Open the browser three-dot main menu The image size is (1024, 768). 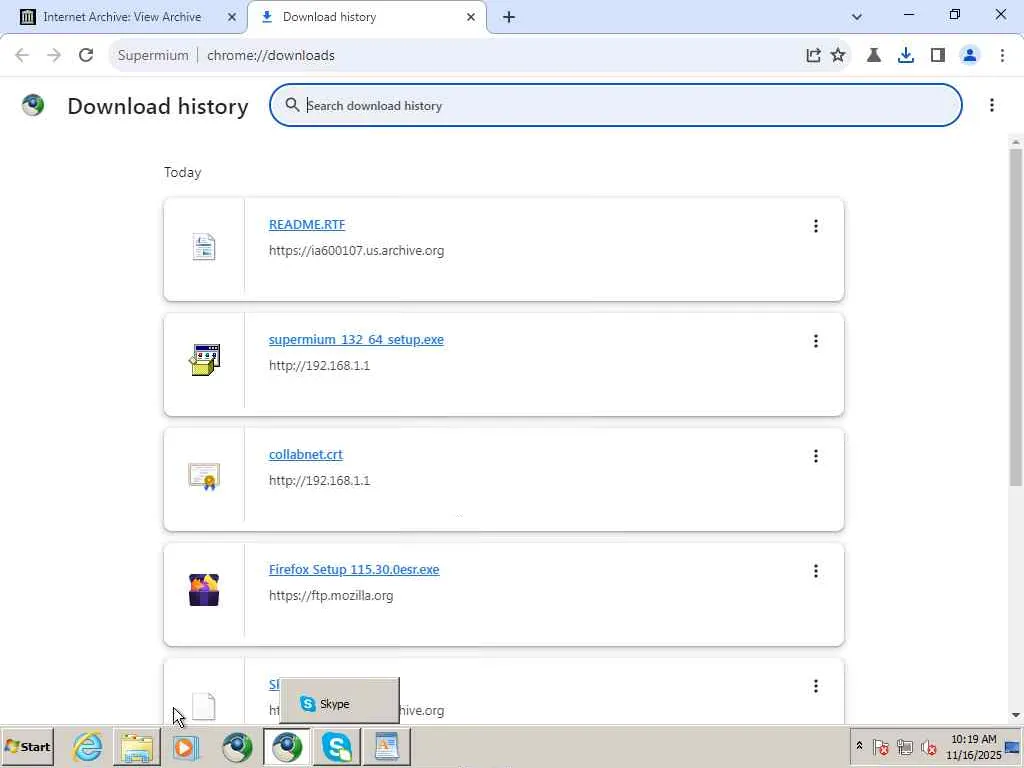[1002, 56]
